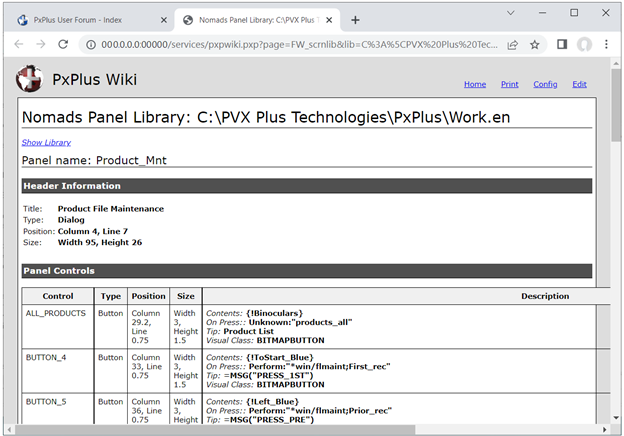624x436 pixels.
Task: Reload the current page
Action: (x=64, y=44)
